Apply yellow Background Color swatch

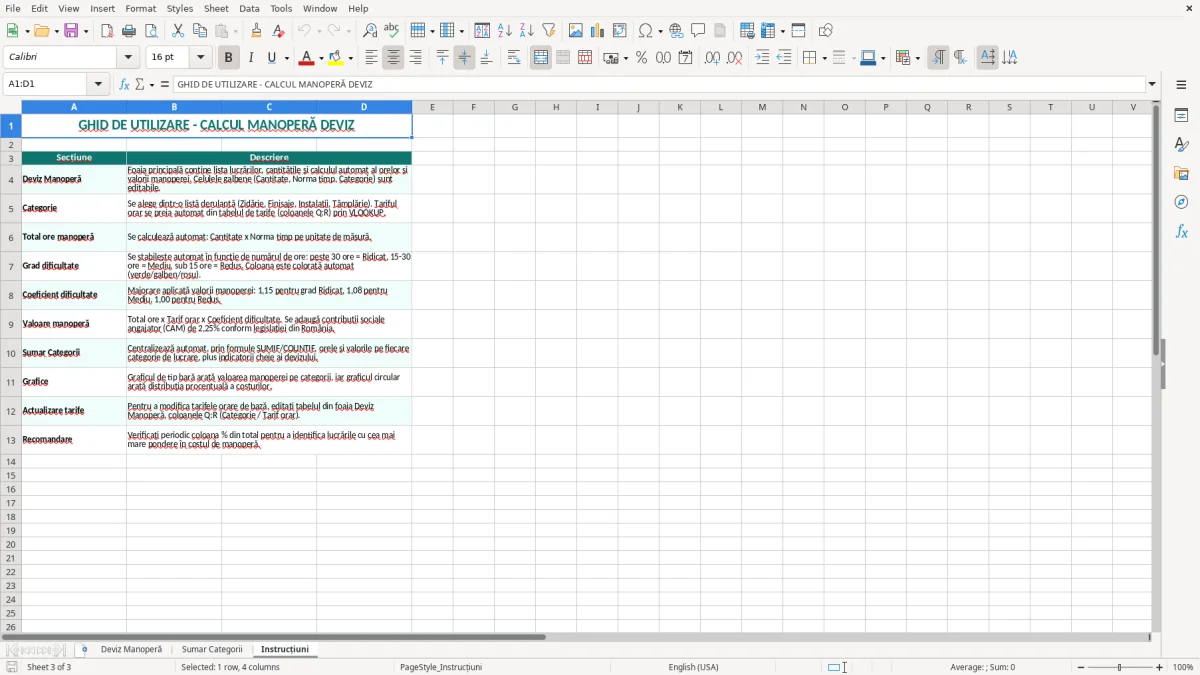coord(337,58)
